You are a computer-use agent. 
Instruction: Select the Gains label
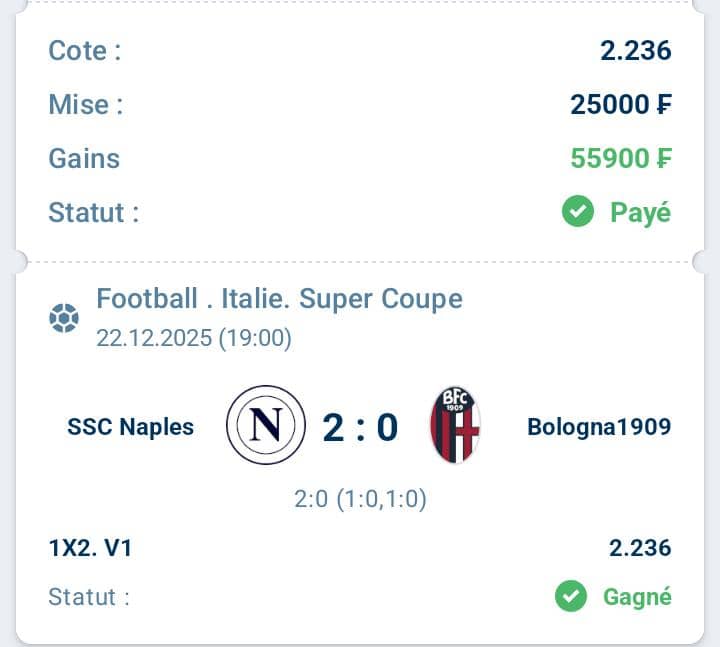(x=84, y=158)
